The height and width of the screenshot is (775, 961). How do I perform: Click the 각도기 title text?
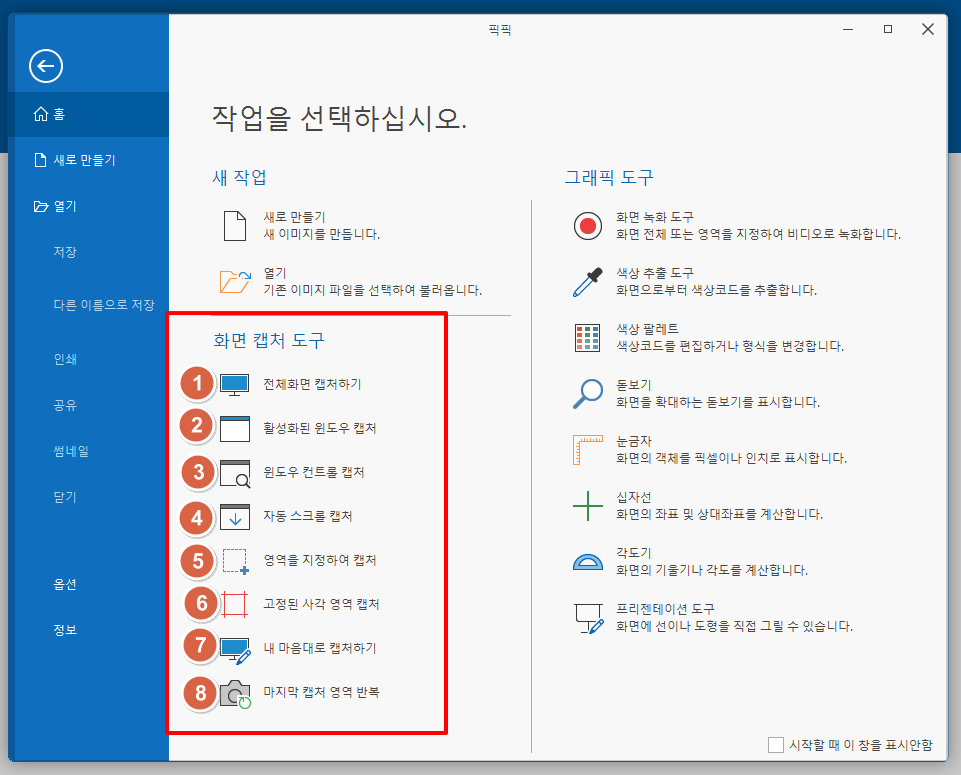click(x=634, y=553)
